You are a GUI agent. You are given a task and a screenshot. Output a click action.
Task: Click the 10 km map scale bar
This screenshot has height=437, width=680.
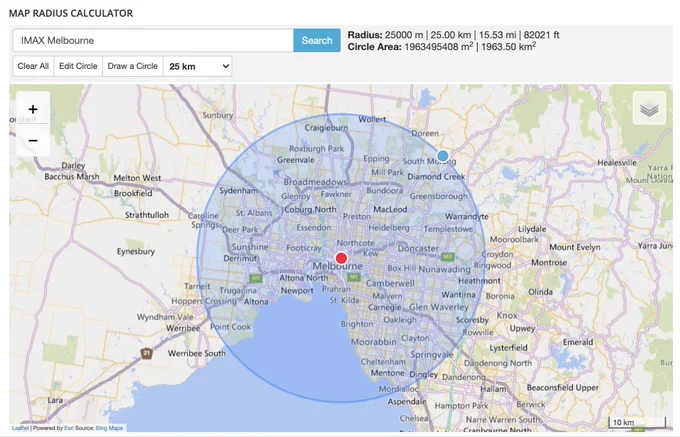637,422
